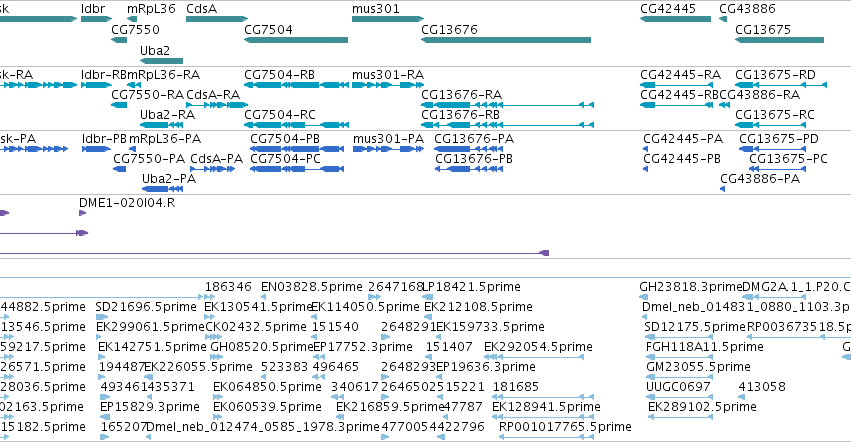This screenshot has height=442, width=851.
Task: Click the mus301 gene feature
Action: [x=388, y=19]
